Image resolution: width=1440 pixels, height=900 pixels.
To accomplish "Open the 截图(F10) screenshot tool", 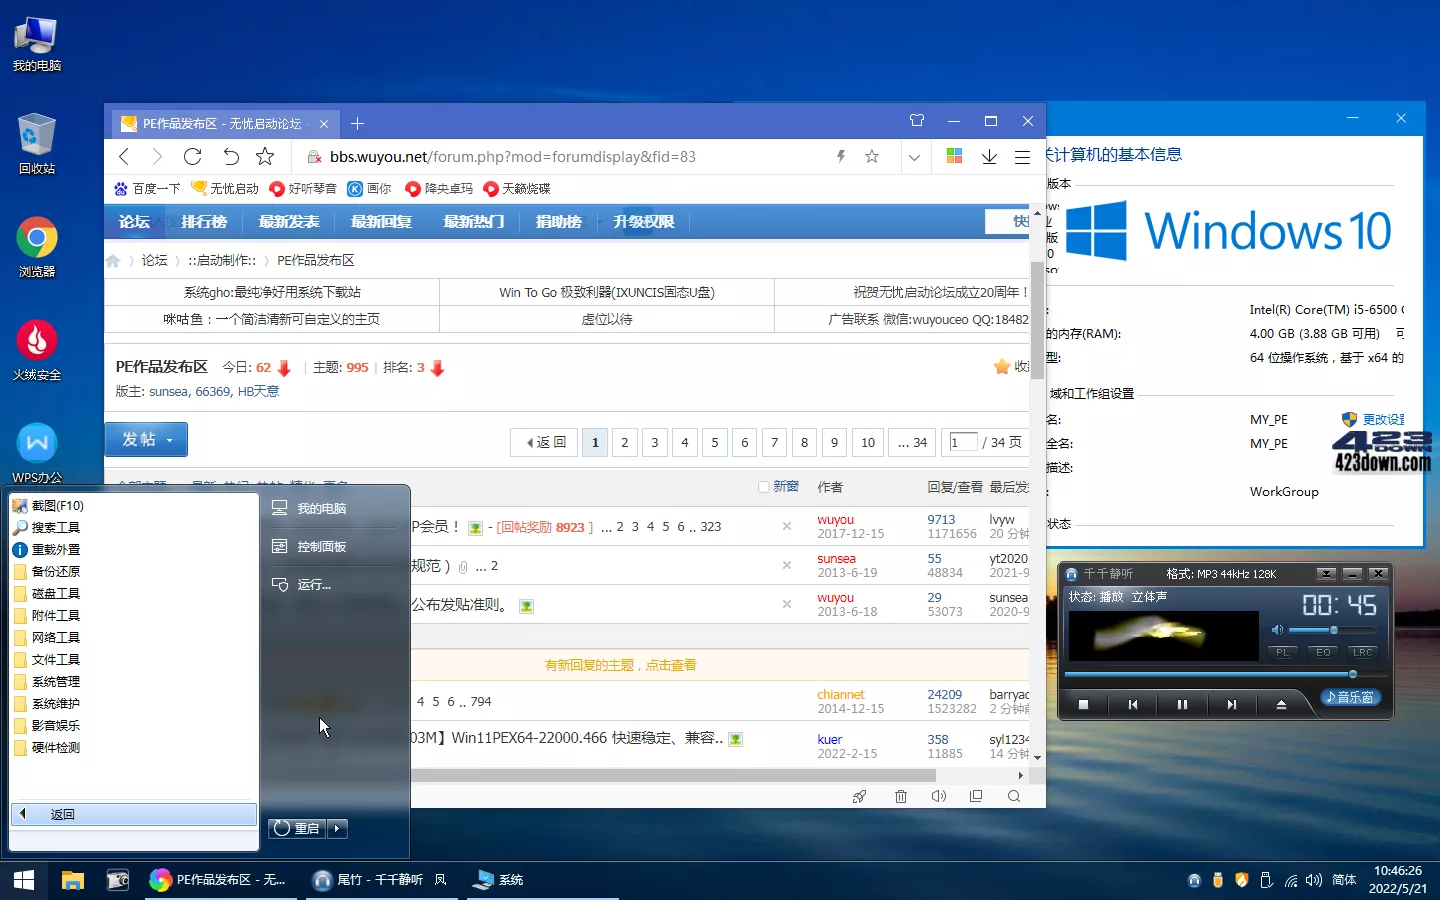I will tap(55, 505).
